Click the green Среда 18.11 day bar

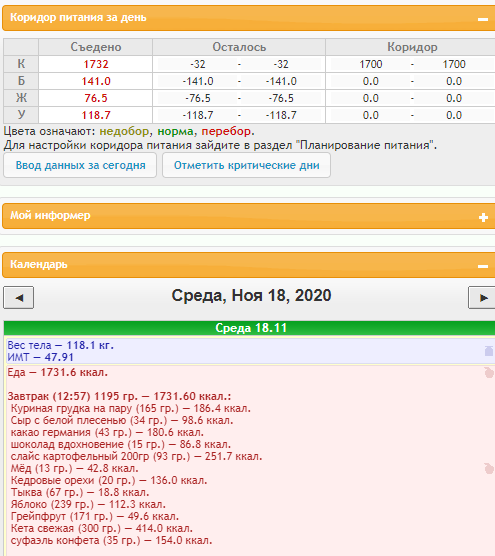[x=249, y=328]
